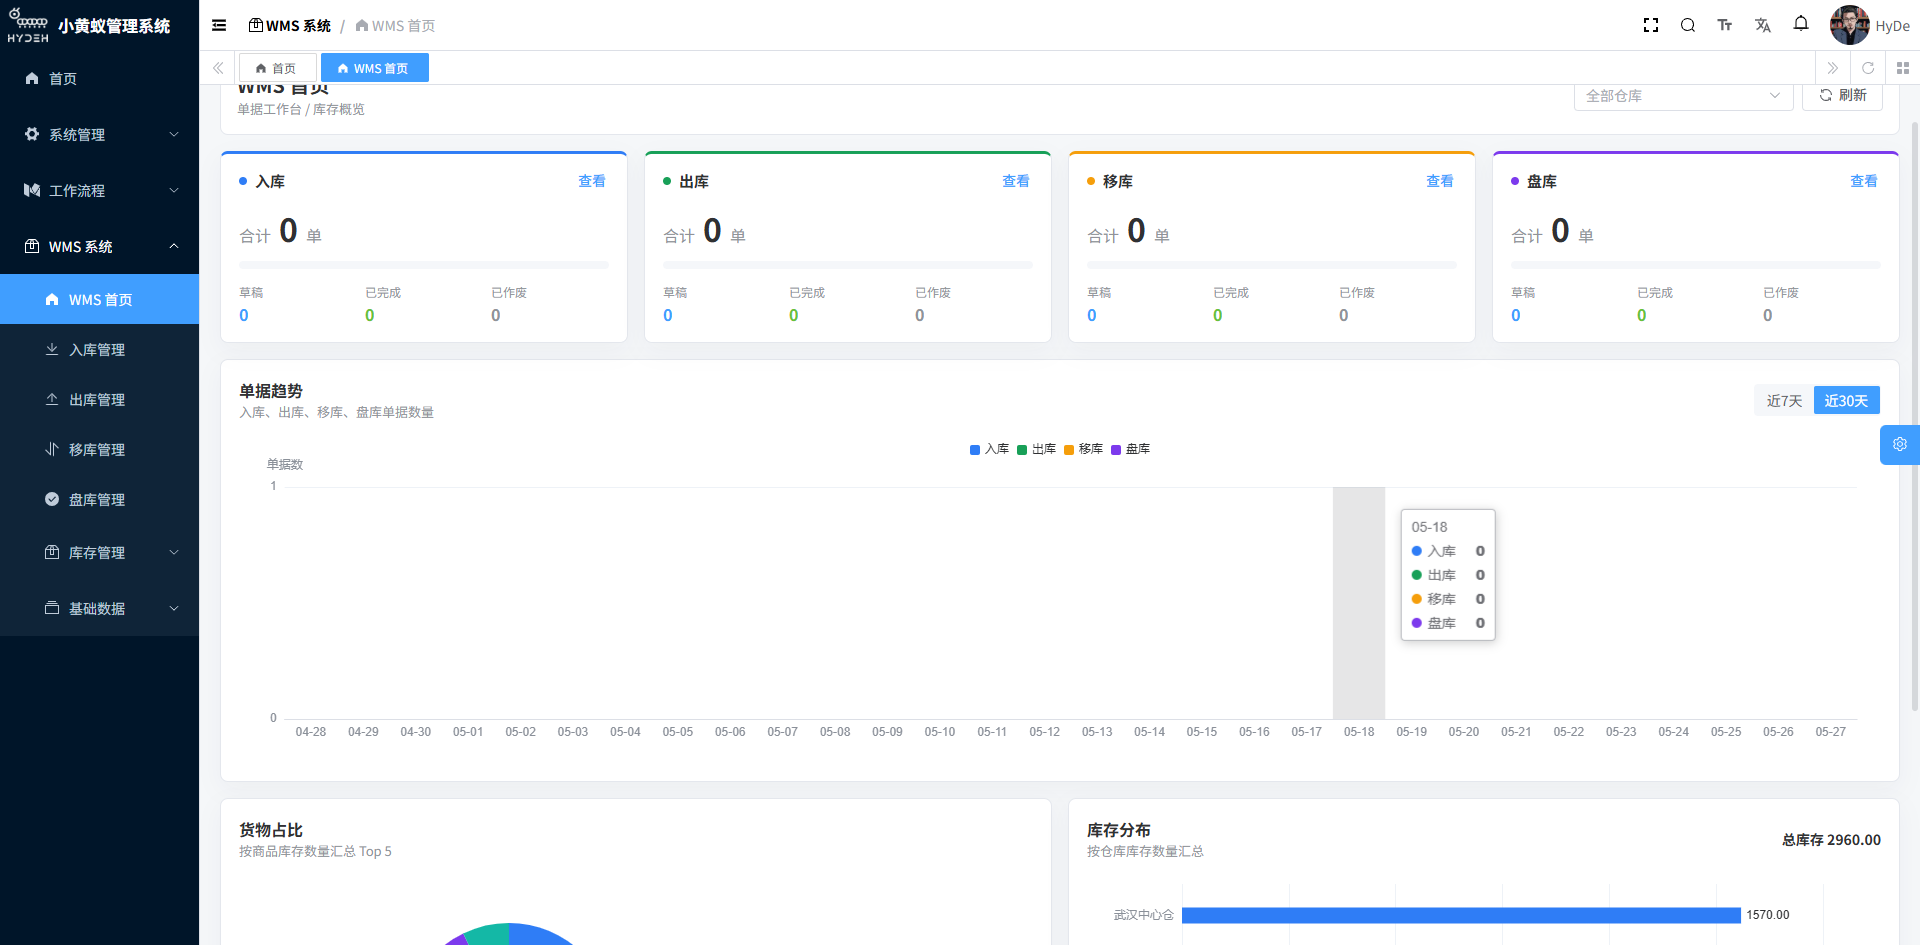Click the WMS 系统 breadcrumb icon
This screenshot has width=1920, height=945.
[x=256, y=25]
